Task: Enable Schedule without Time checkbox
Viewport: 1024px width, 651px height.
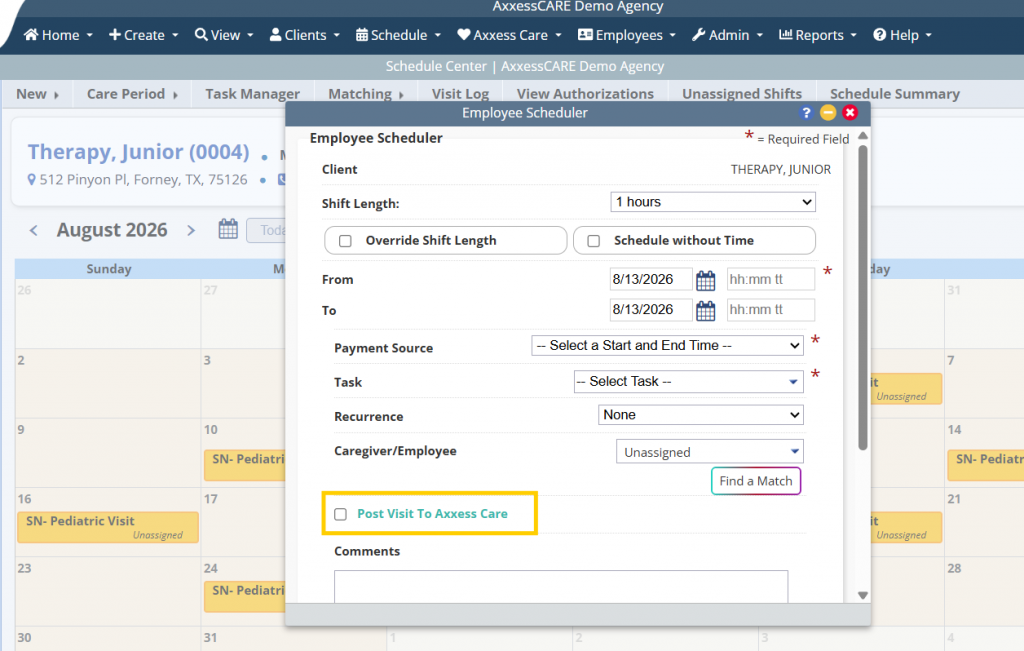Action: pos(594,241)
